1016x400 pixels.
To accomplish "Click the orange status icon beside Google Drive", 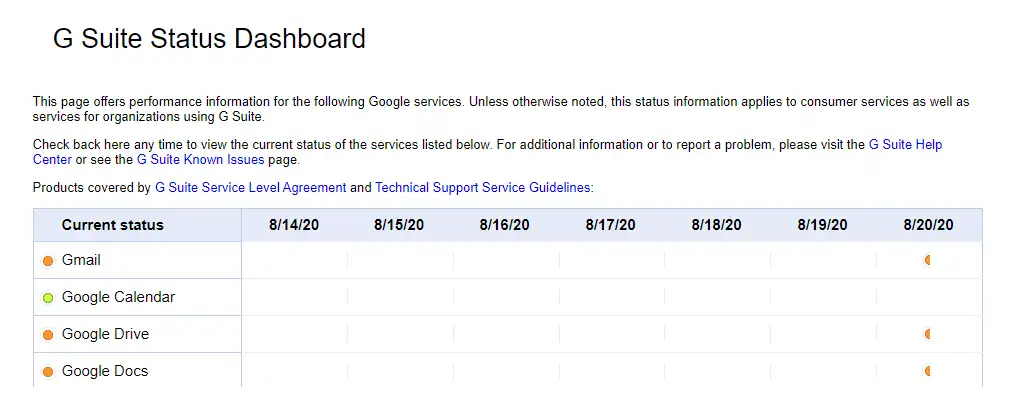I will 48,335.
